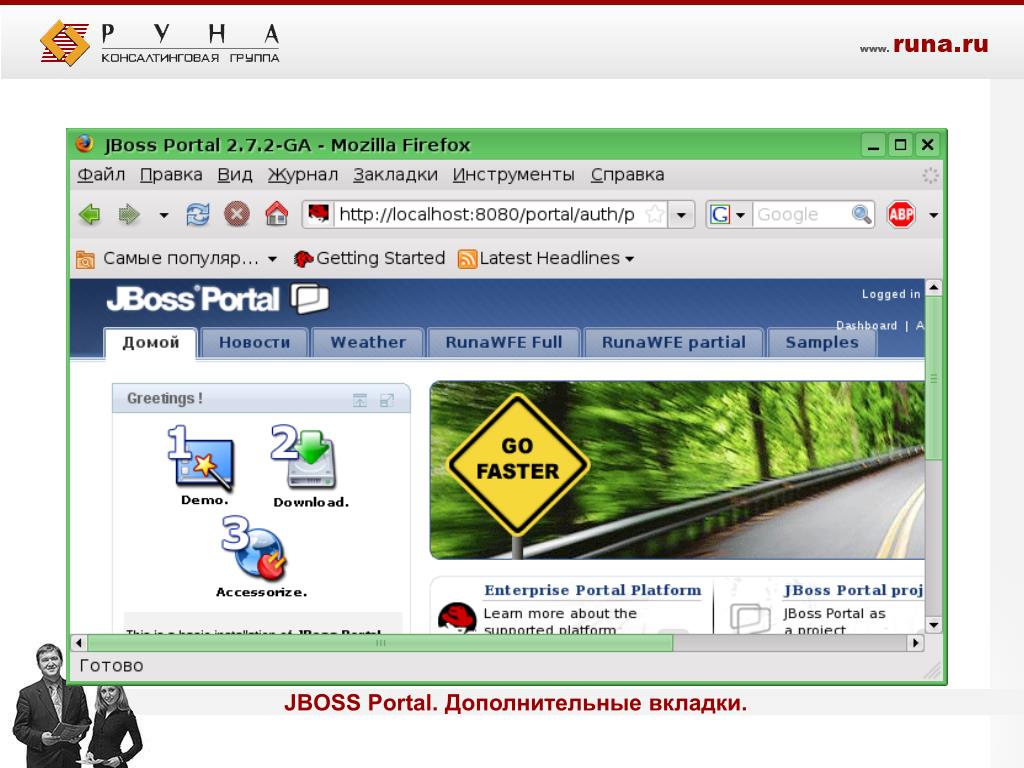The height and width of the screenshot is (768, 1024).
Task: Open the Инструменты menu
Action: click(513, 175)
